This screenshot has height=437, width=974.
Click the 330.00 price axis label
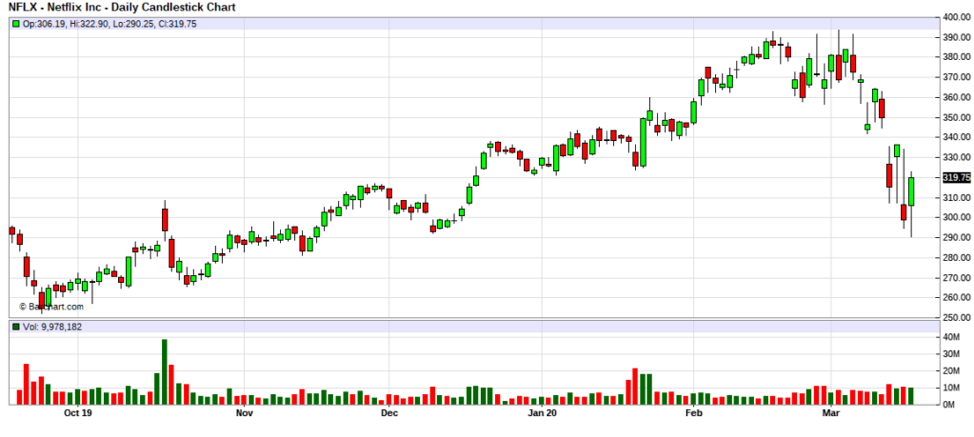click(x=957, y=158)
